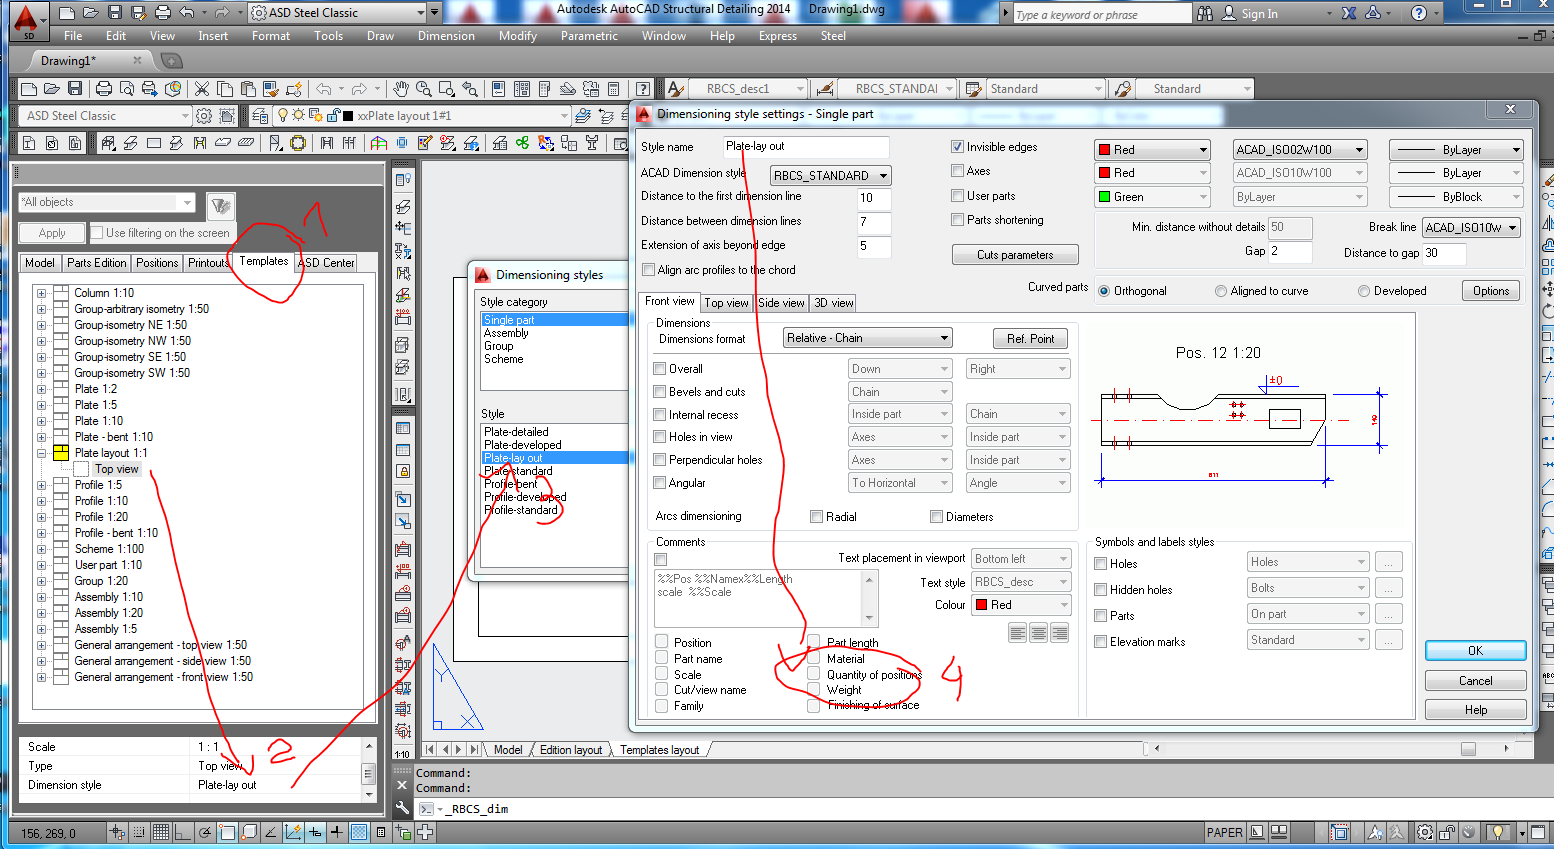Screen dimensions: 1554x849
Task: Click OK in Dimensioning style settings
Action: [x=1475, y=651]
